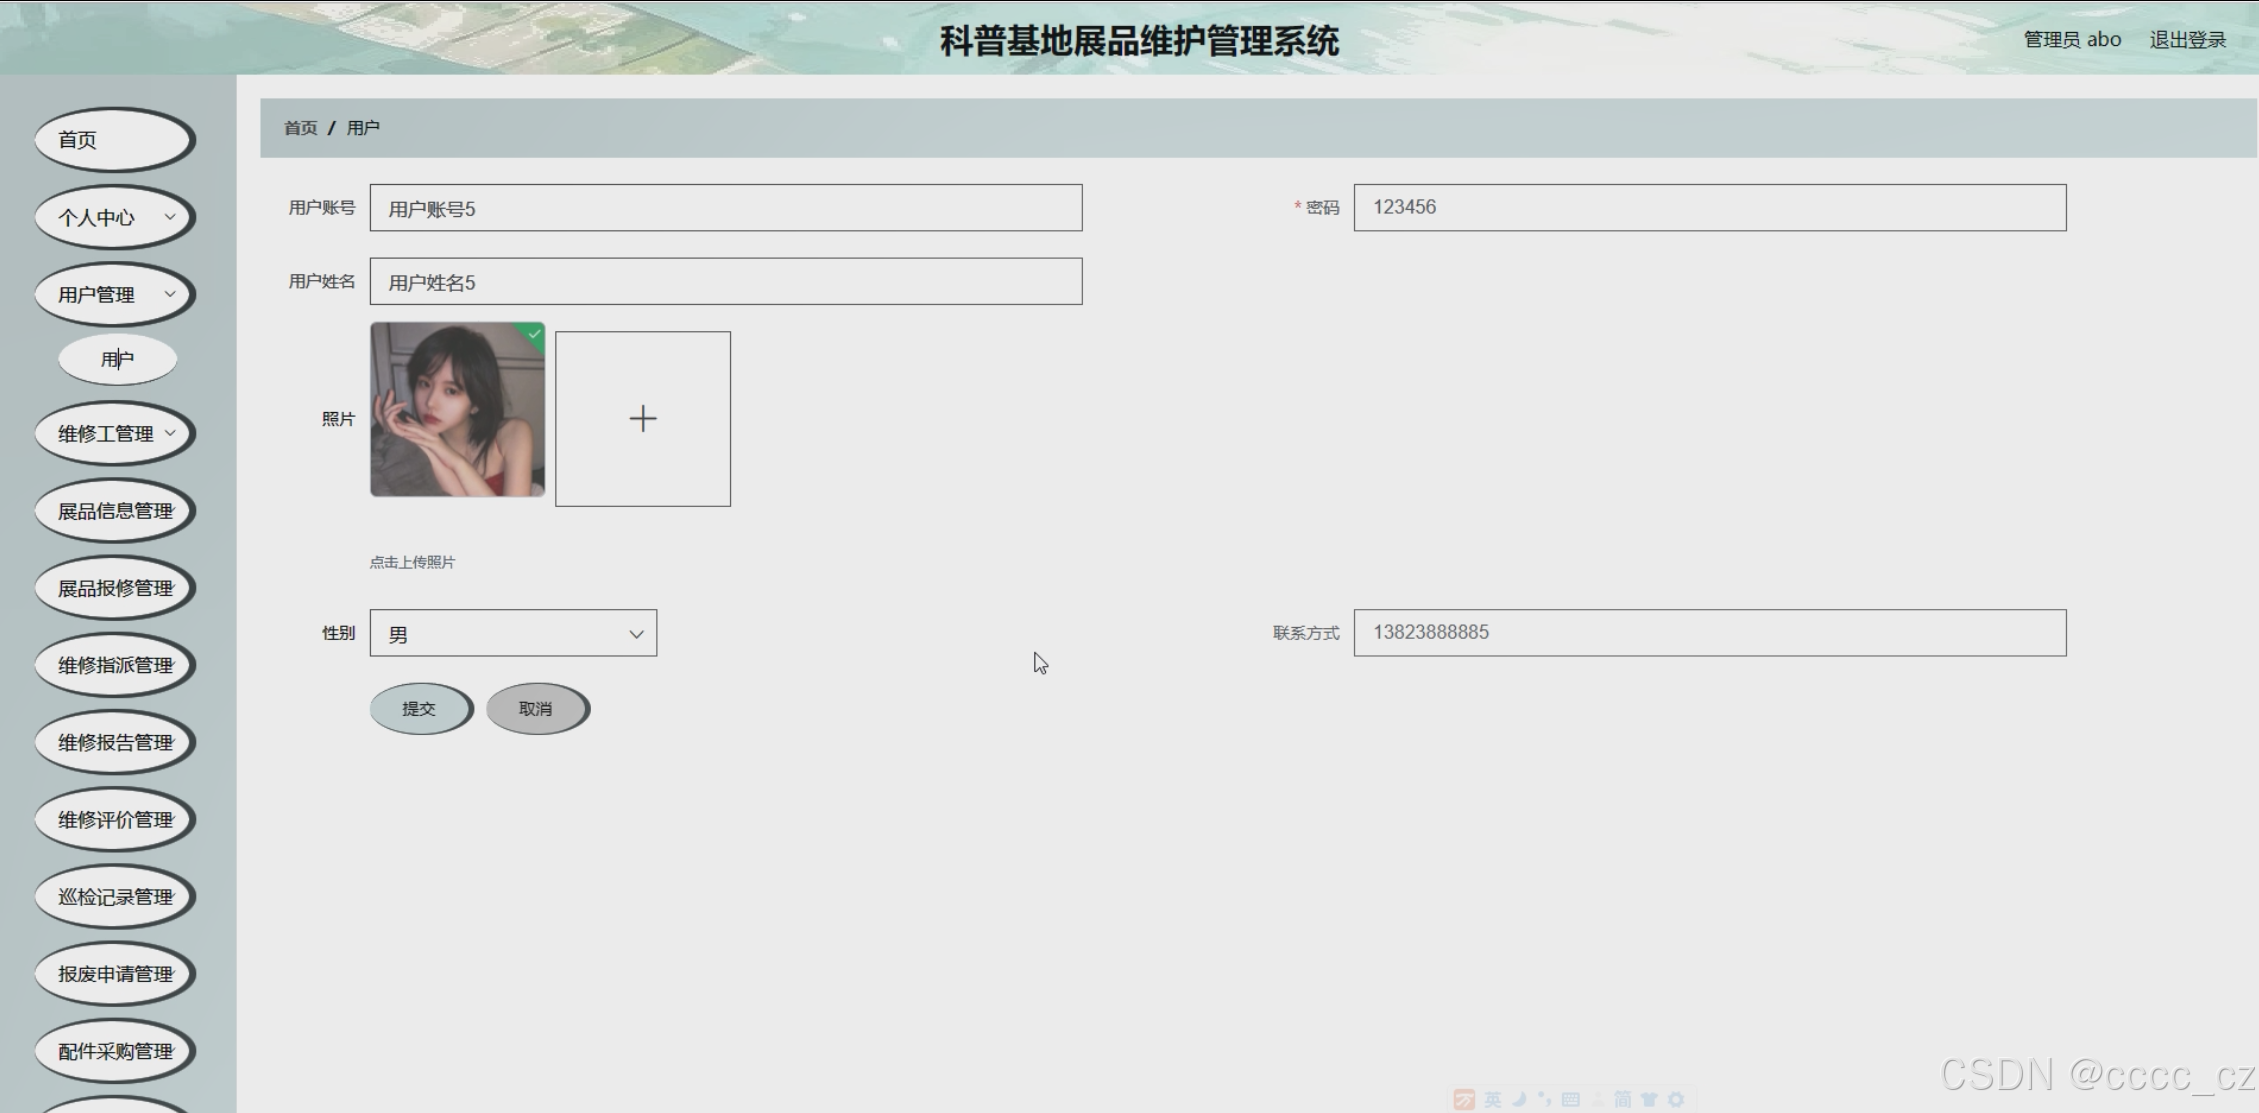Click the 联系方式 phone number field

tap(1709, 632)
